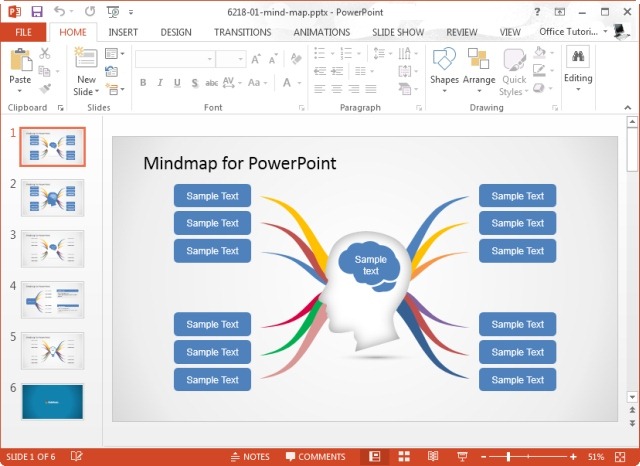Click the Format Painter brush icon
640x466 pixels.
45,89
